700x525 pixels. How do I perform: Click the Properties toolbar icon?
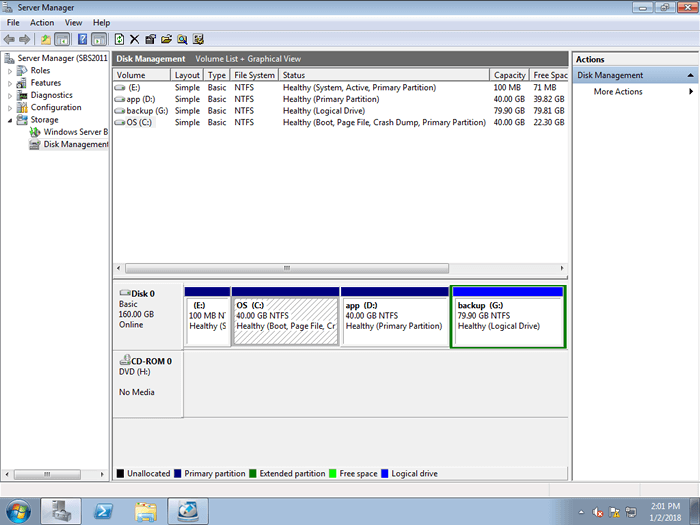150,39
